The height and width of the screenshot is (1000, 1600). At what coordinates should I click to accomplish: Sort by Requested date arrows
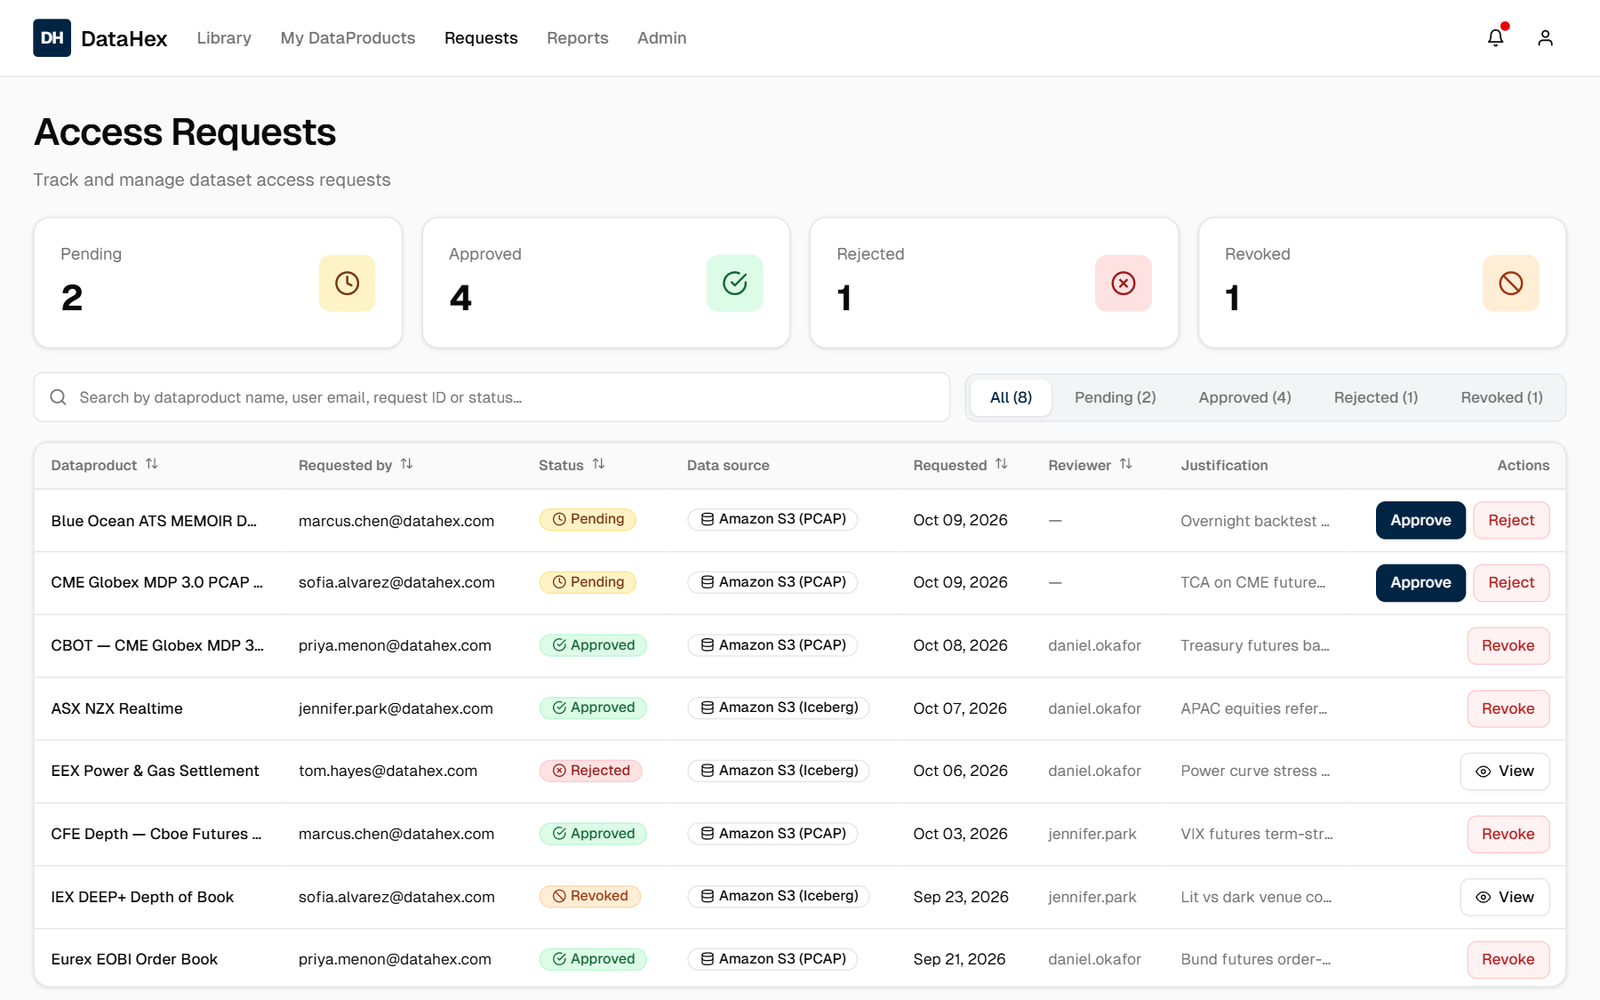[x=1002, y=464]
